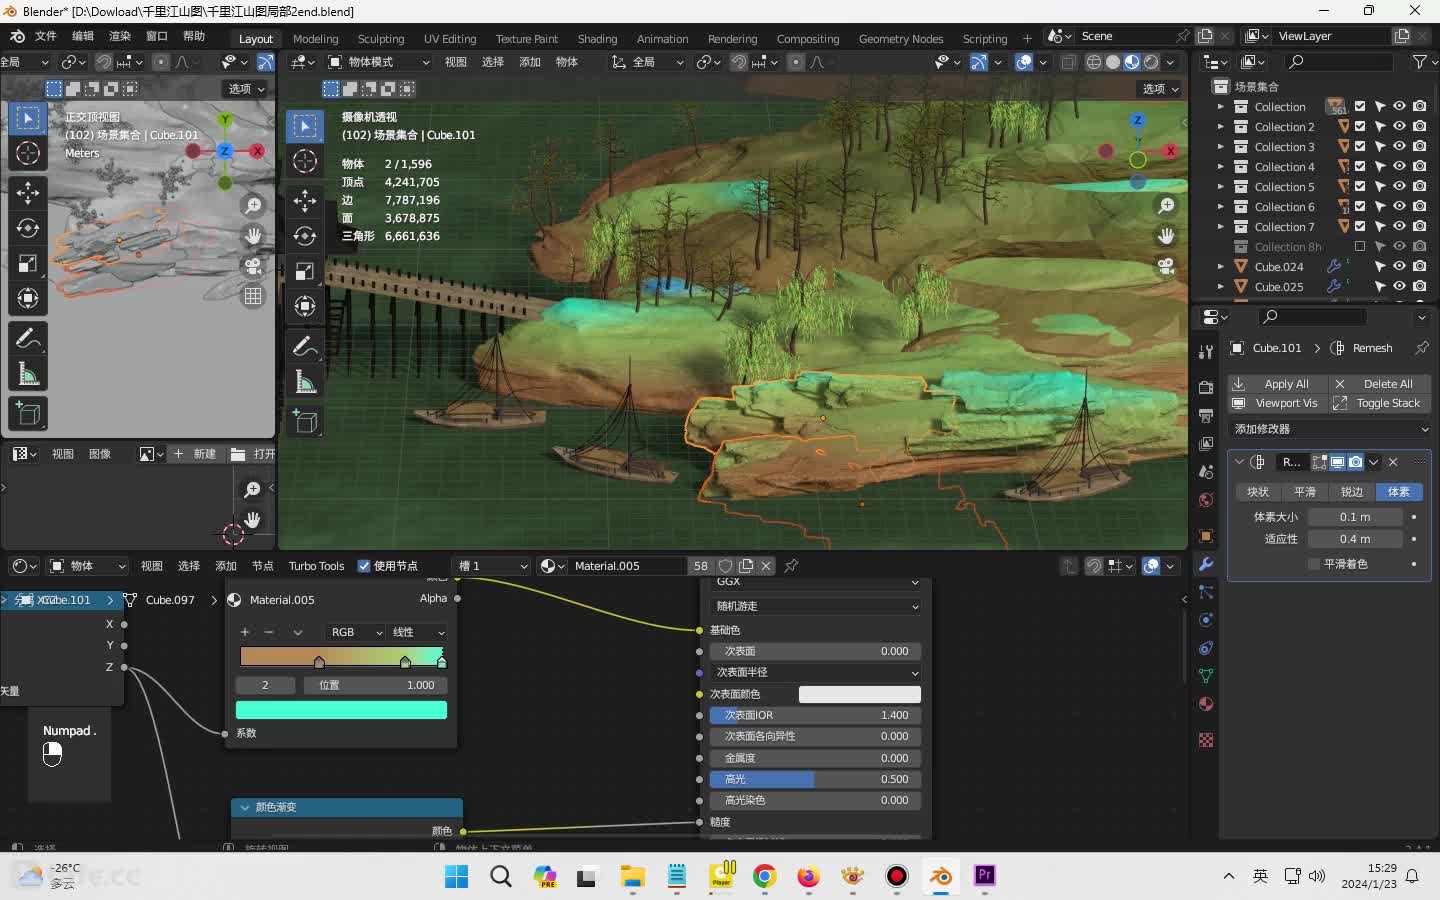Adjust the Specular 0.500 slider
Viewport: 1440px width, 900px height.
815,779
